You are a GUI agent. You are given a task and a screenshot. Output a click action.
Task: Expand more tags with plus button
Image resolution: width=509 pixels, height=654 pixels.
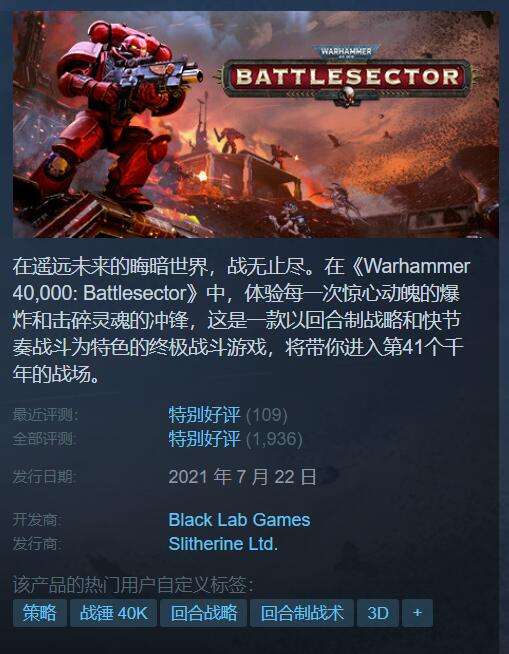click(x=417, y=613)
